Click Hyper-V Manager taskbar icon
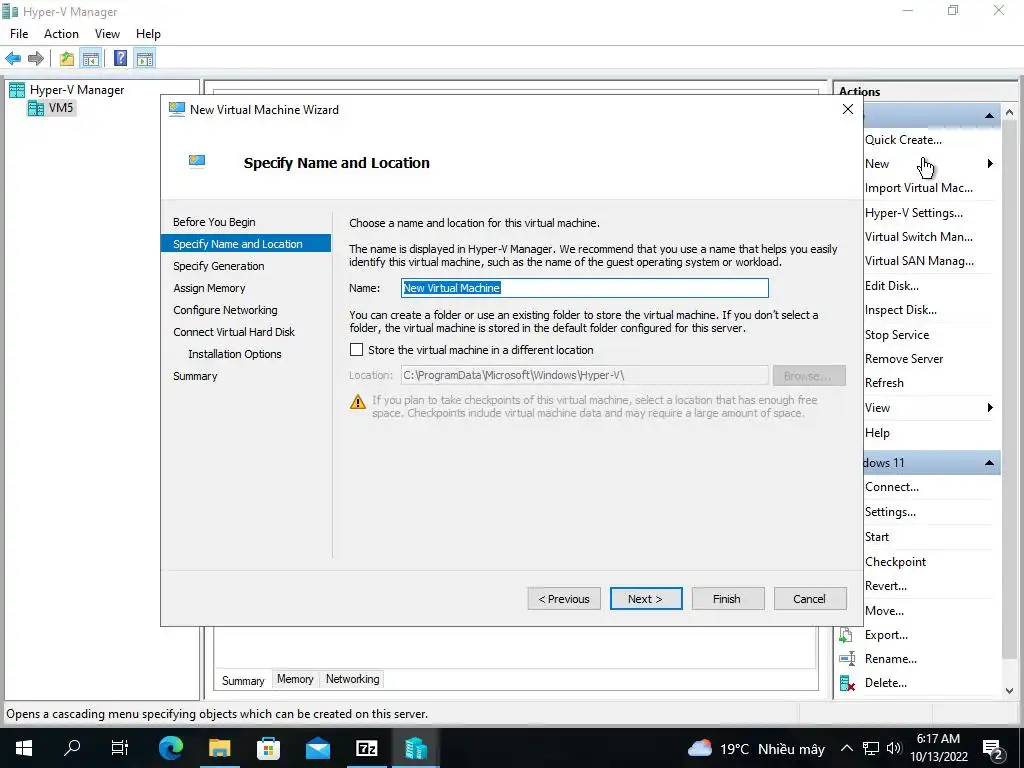Image resolution: width=1024 pixels, height=768 pixels. click(415, 748)
